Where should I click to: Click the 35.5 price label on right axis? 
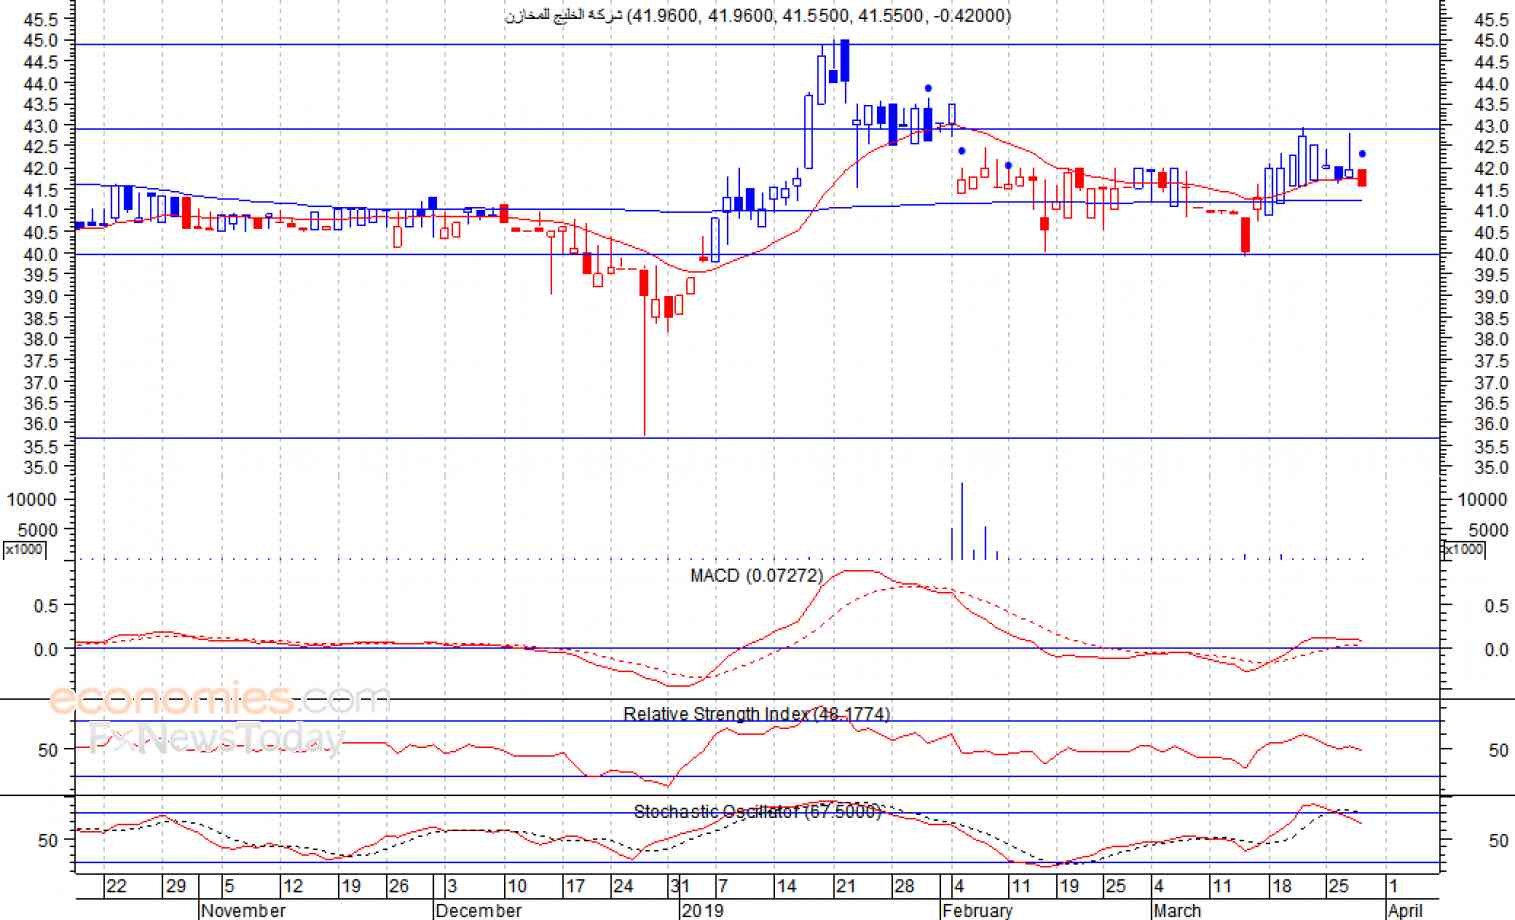pos(1491,446)
